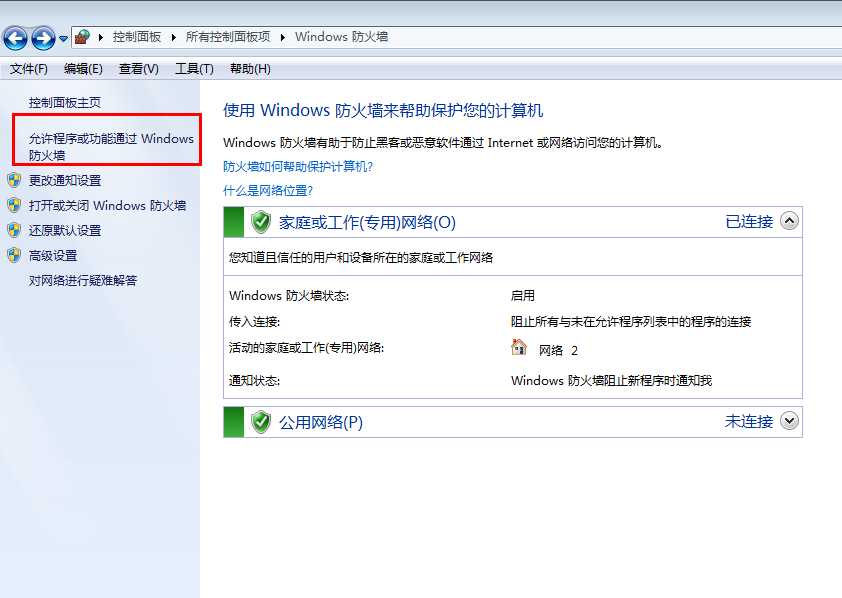
Task: Expand arrow before 控制面板 breadcrumb
Action: (x=100, y=37)
